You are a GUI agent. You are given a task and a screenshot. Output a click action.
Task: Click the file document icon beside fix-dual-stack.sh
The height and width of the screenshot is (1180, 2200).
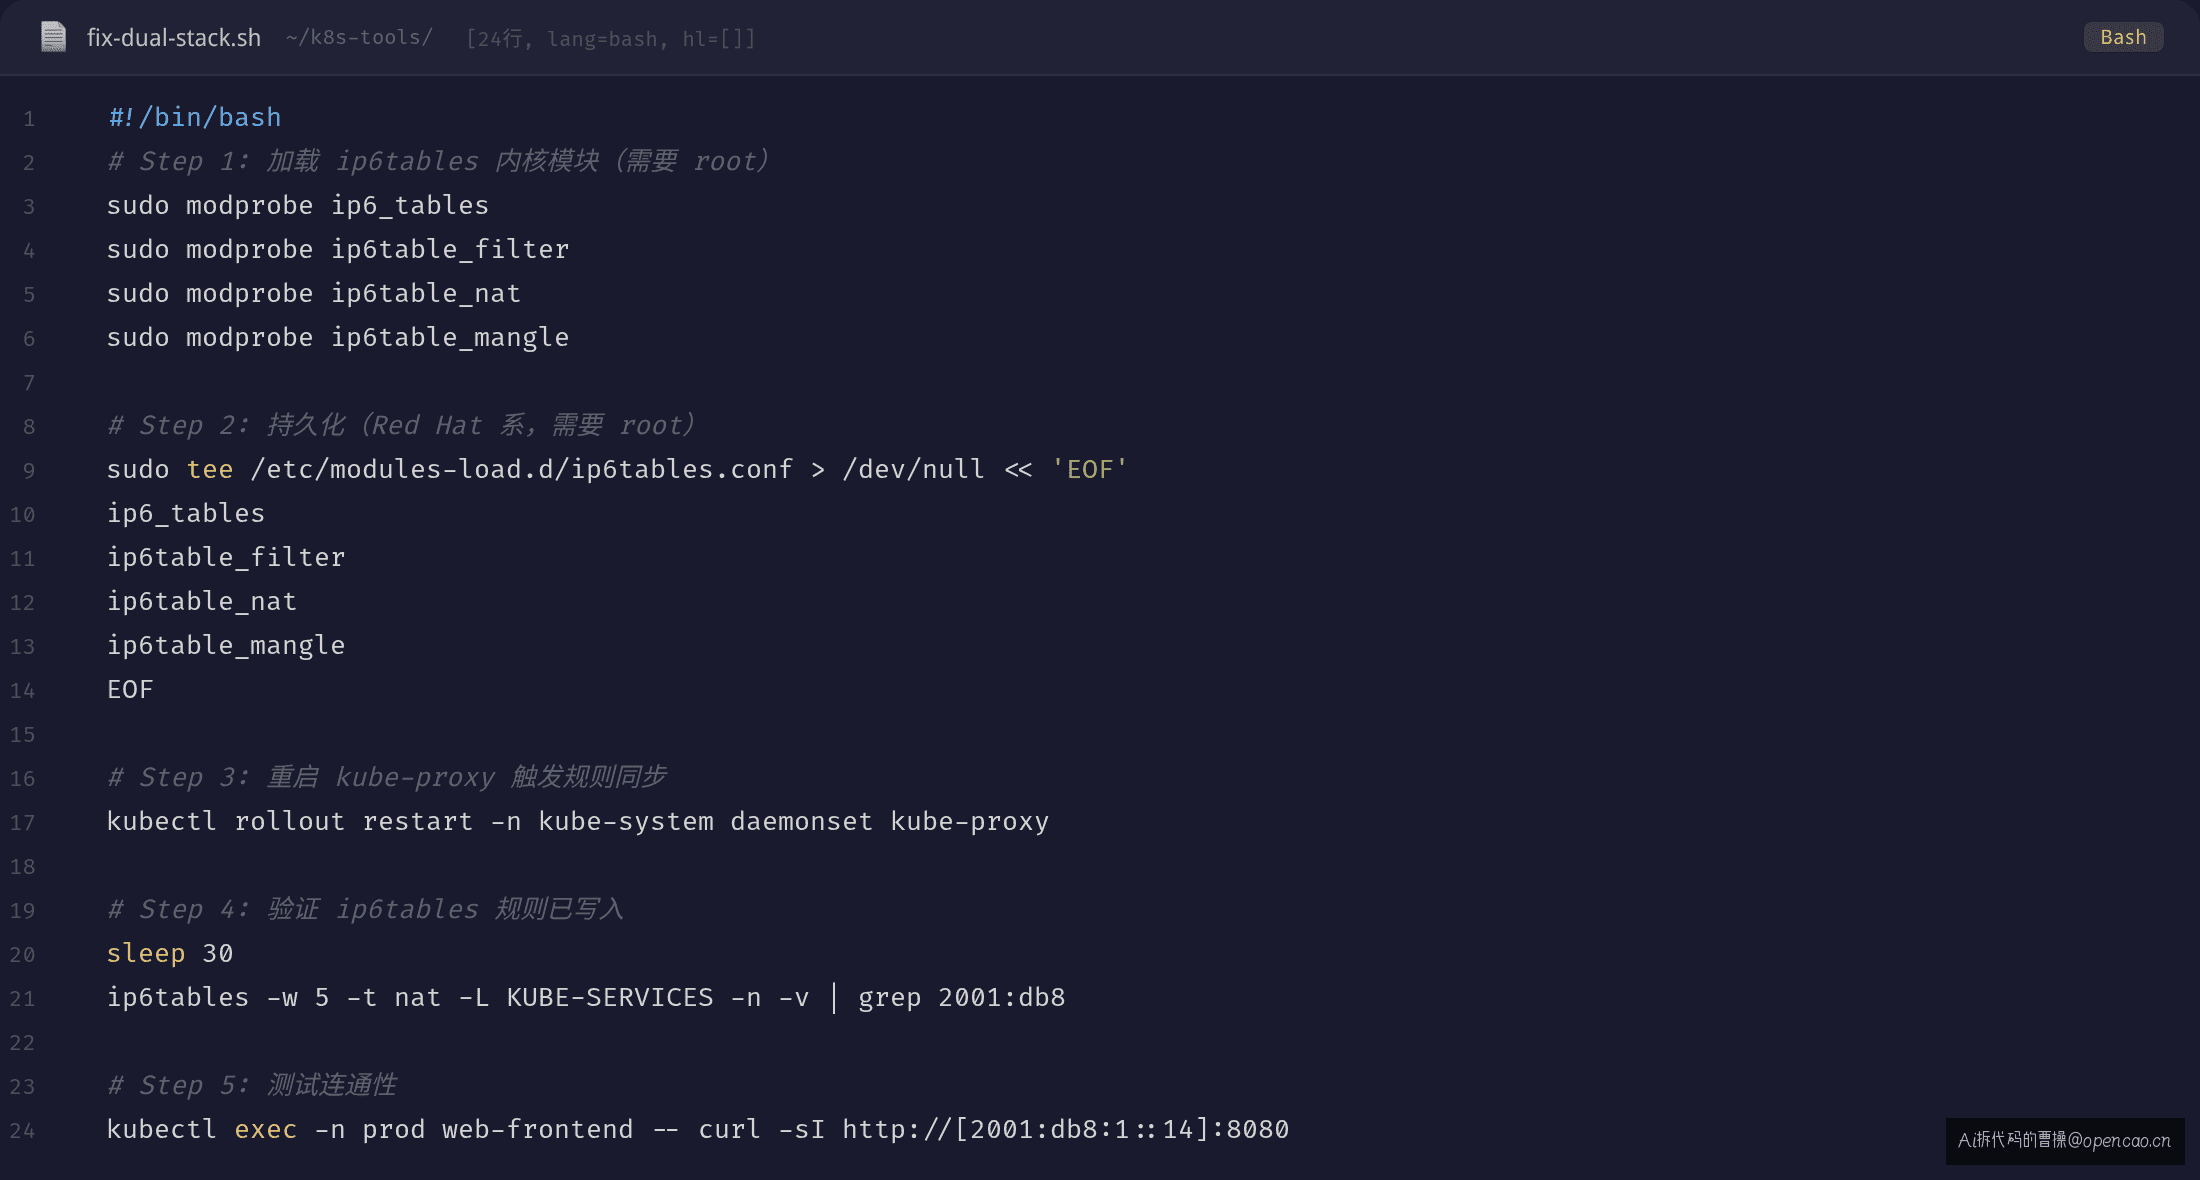53,37
